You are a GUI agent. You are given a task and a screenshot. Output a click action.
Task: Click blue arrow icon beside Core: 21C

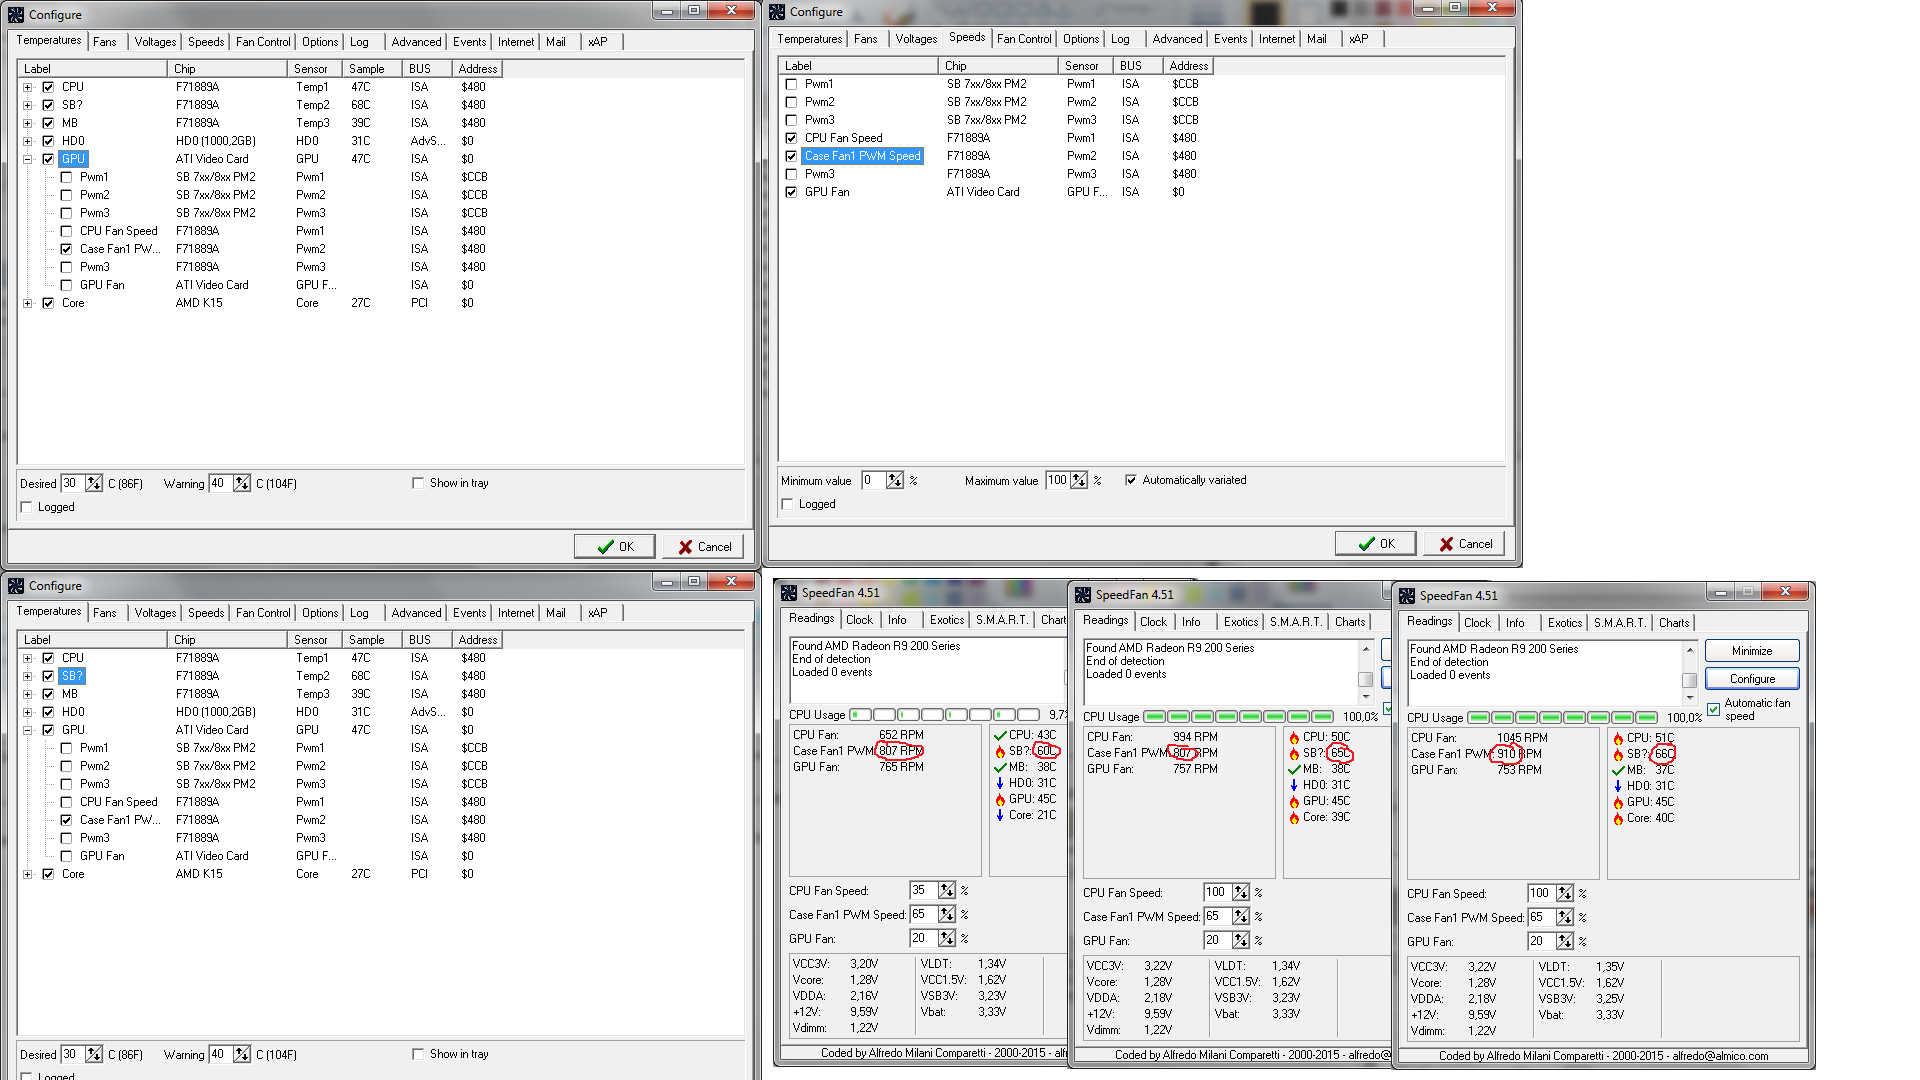point(1000,815)
